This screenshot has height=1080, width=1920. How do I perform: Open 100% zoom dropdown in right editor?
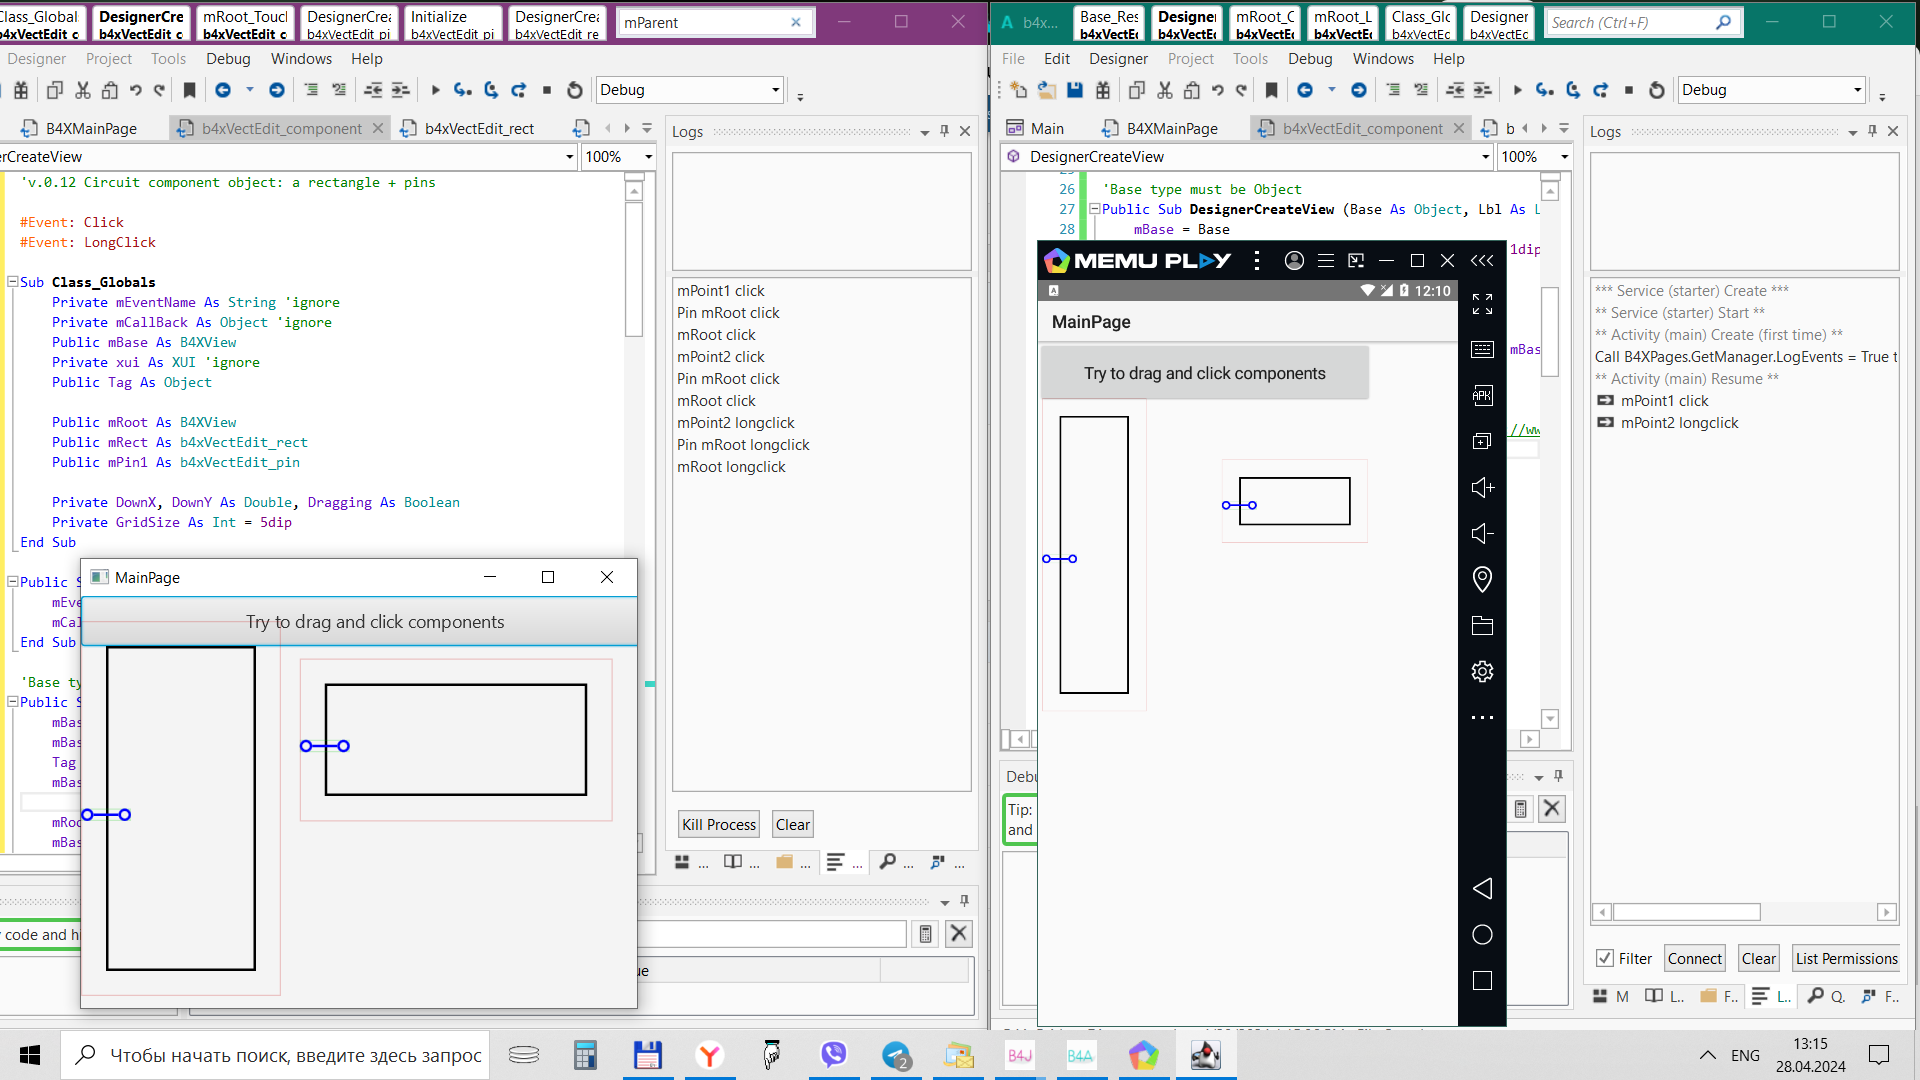[x=1564, y=157]
